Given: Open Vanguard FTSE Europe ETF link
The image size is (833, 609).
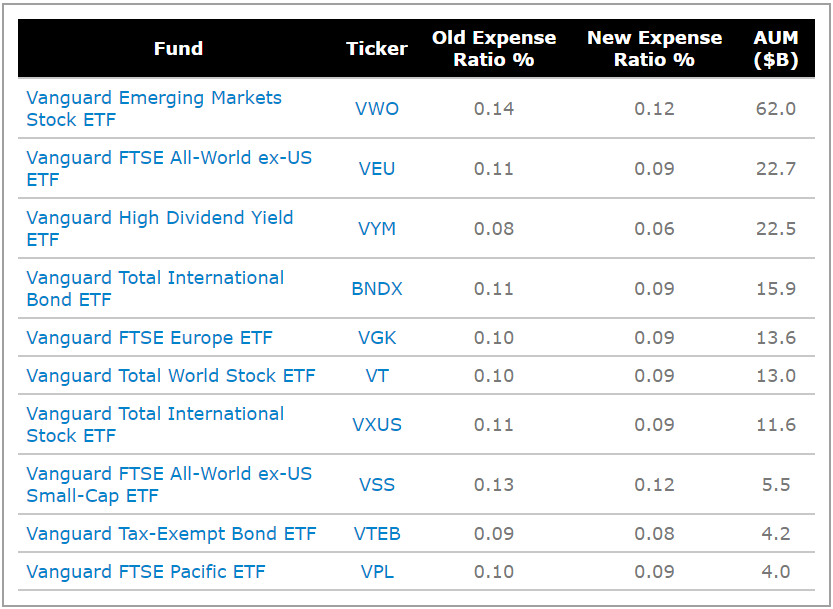Looking at the screenshot, I should 149,338.
